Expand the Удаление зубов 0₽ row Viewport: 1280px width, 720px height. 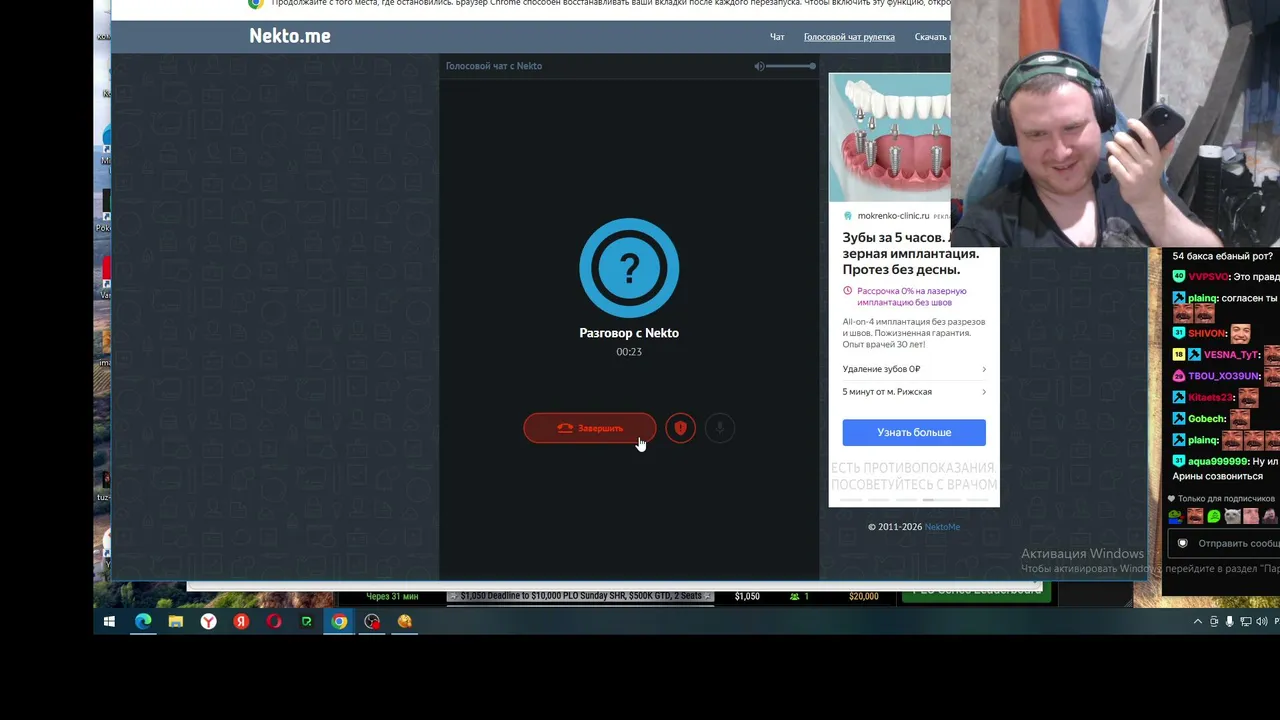coord(914,369)
